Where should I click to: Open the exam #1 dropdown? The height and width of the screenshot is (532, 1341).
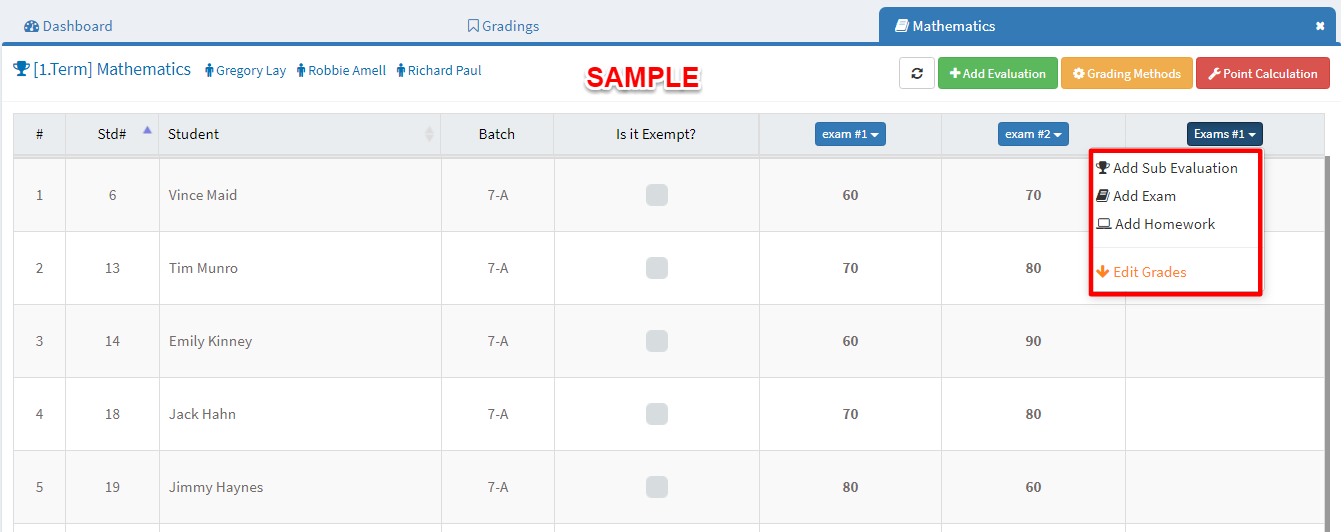point(850,134)
